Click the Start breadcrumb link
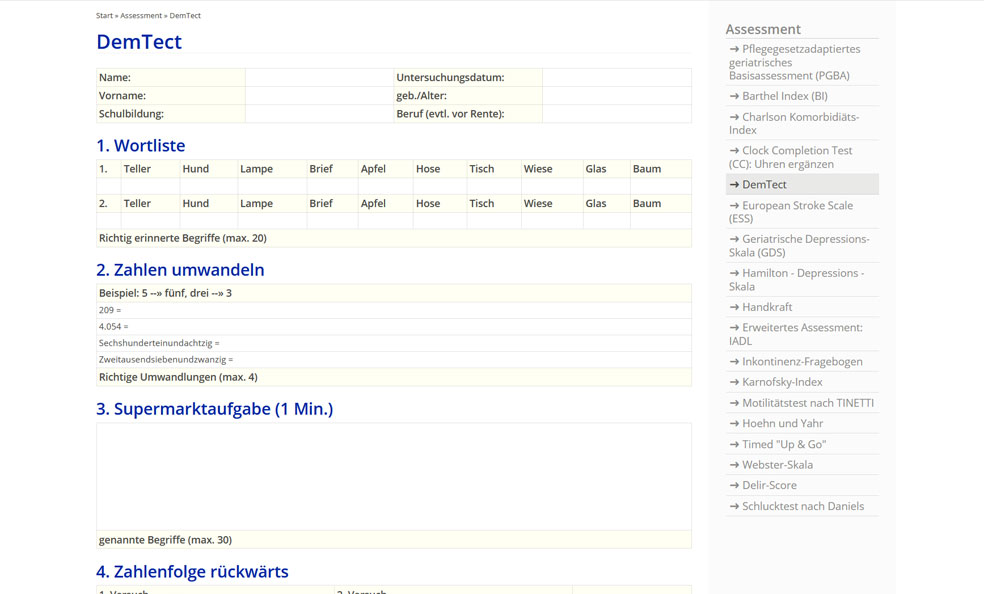The height and width of the screenshot is (594, 984). click(x=104, y=16)
